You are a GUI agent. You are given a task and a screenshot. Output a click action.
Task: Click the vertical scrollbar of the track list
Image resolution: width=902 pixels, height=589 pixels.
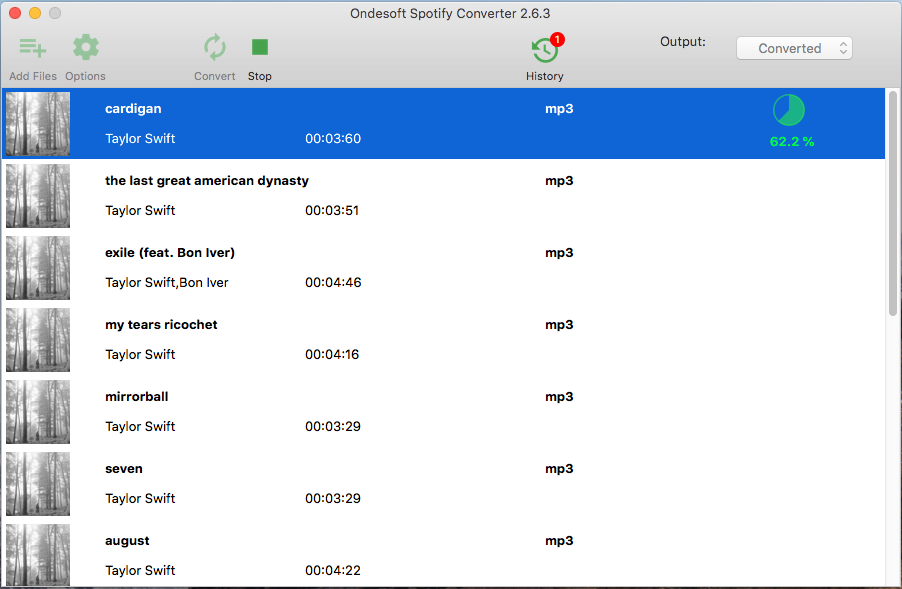click(x=892, y=203)
